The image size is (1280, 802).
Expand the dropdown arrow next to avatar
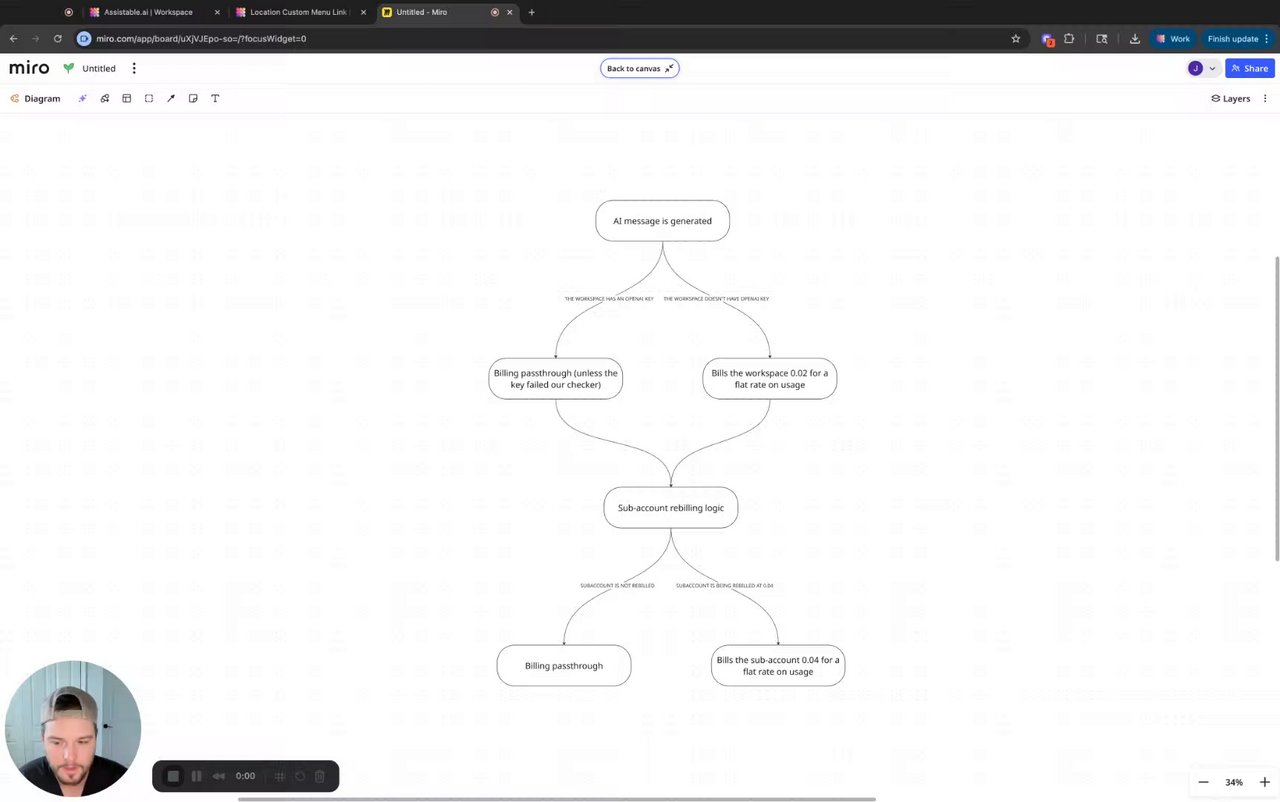coord(1212,68)
